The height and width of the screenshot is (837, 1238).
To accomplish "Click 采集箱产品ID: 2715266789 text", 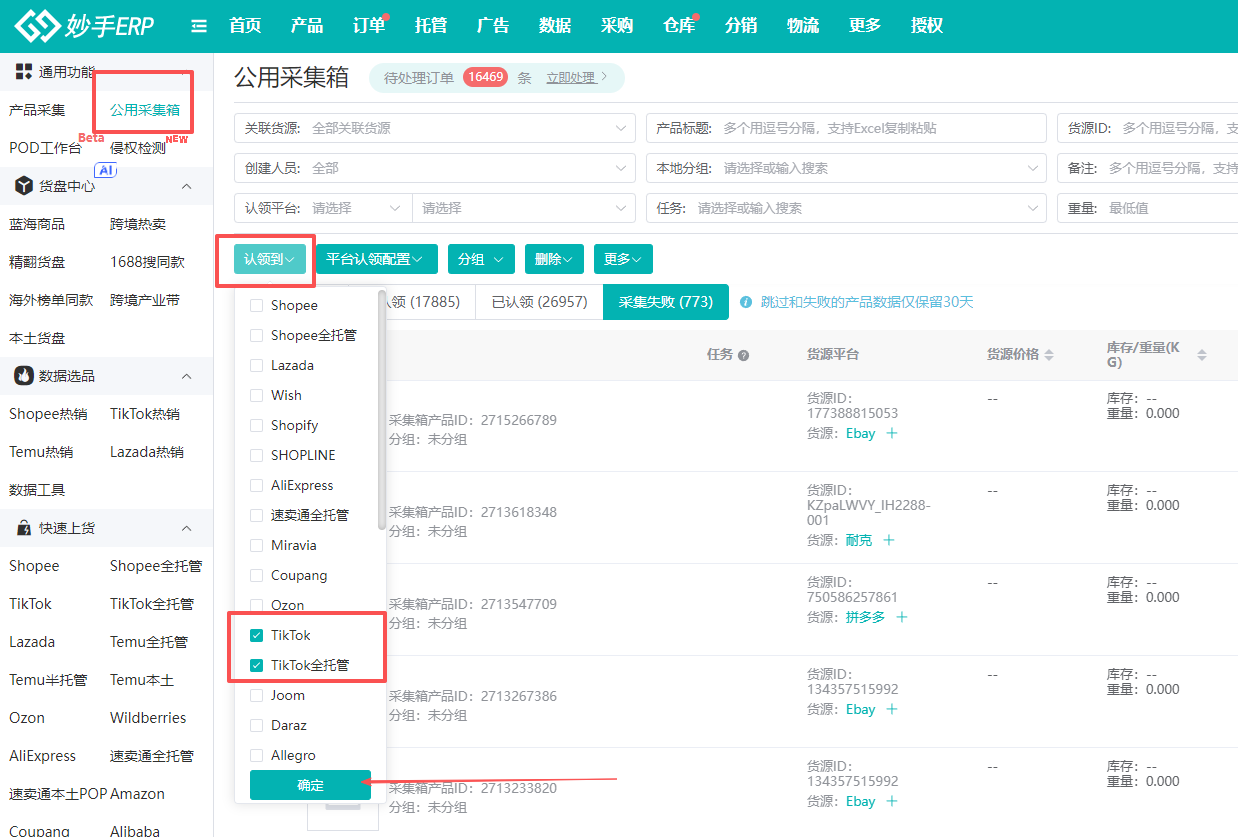I will (x=473, y=420).
